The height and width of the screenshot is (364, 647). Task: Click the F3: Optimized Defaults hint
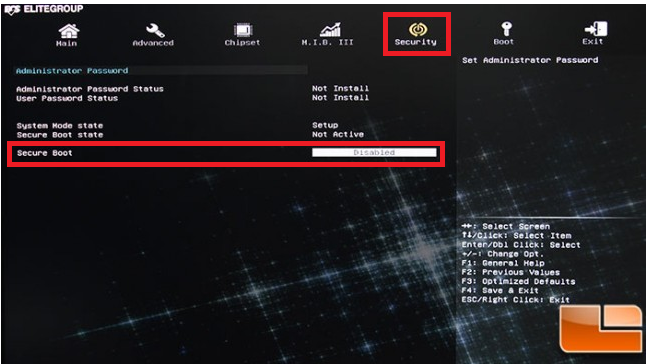coord(518,281)
